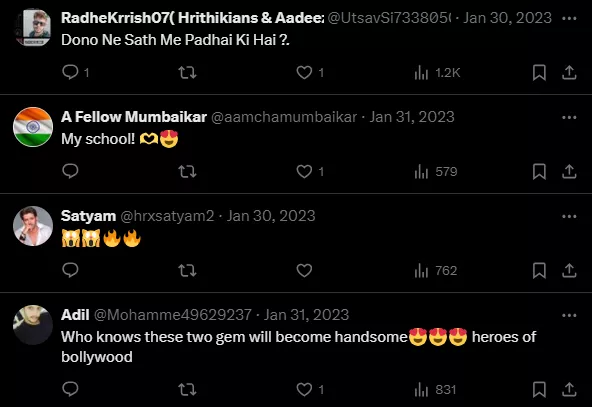View analytics showing 1.2K views

pos(437,72)
